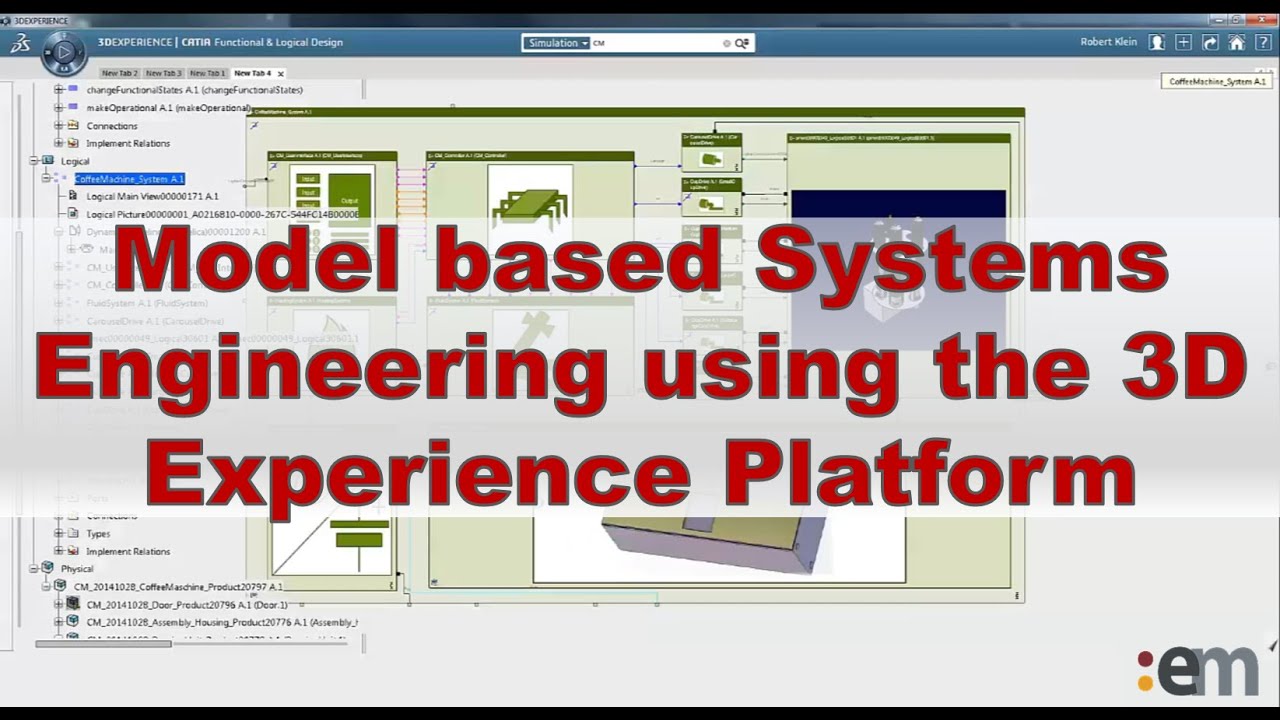Expand the Types node

(58, 534)
